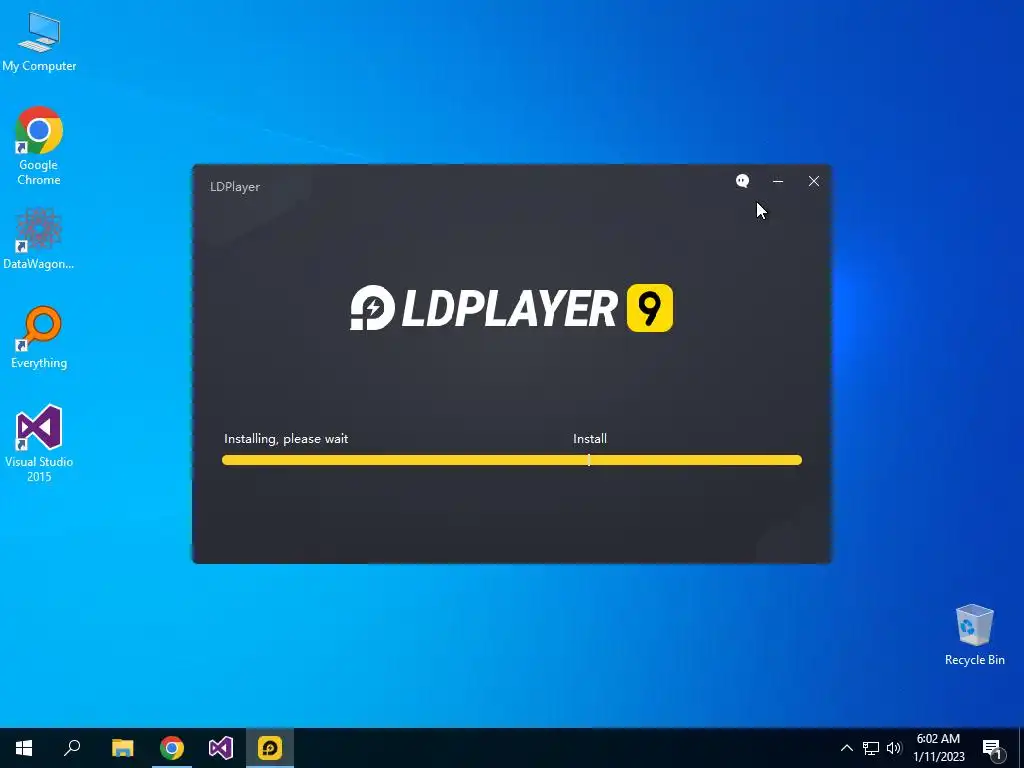
Task: Open Visual Studio from the taskbar
Action: click(x=221, y=748)
